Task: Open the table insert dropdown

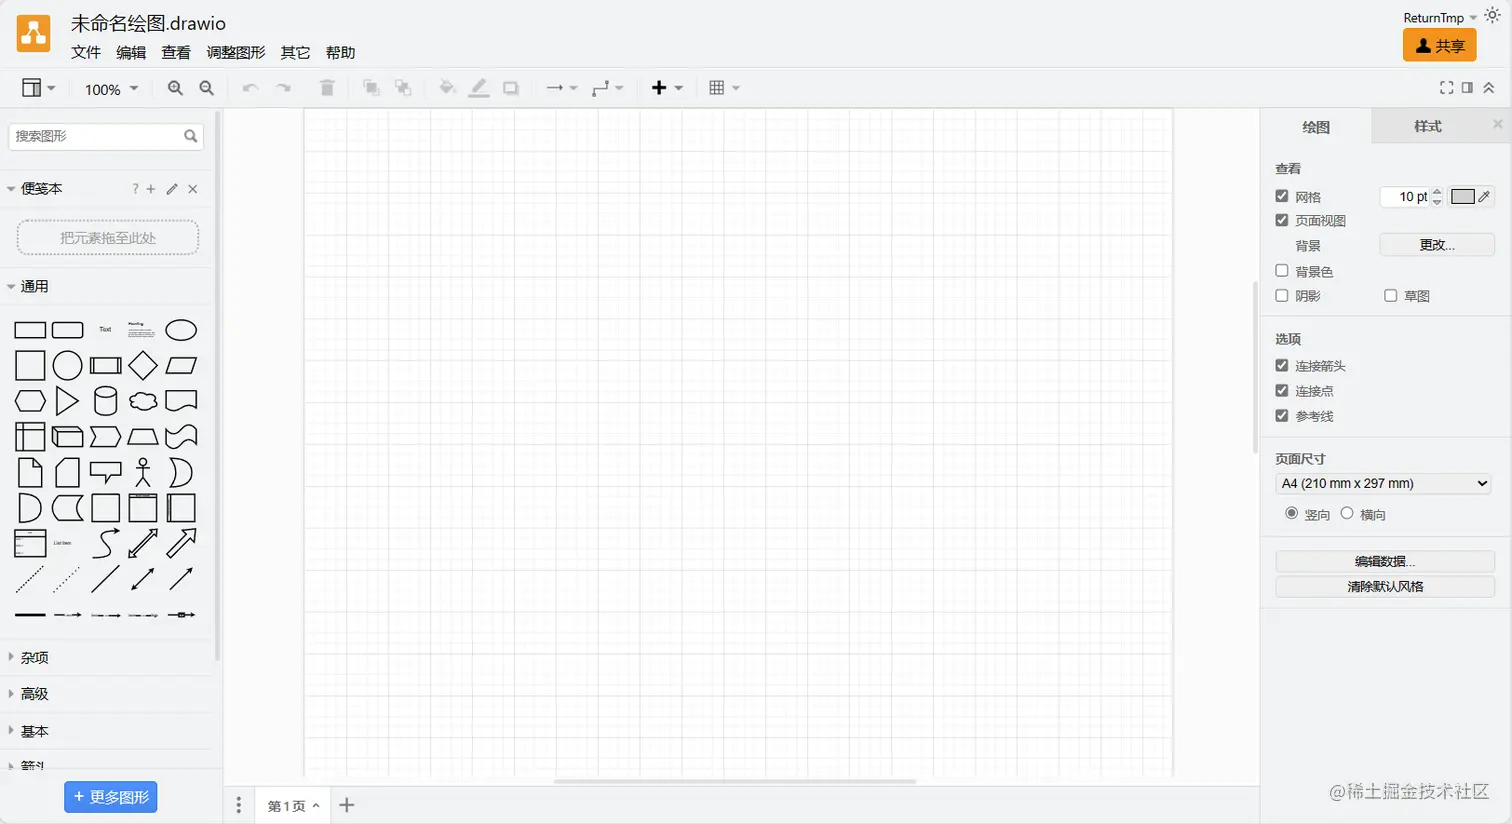Action: [x=724, y=88]
